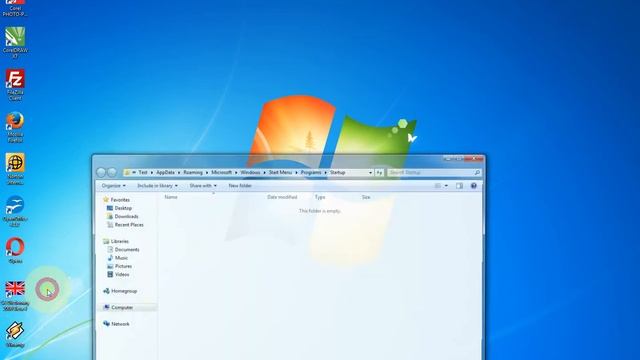
Task: Go to Roaming in the breadcrumb
Action: point(193,173)
